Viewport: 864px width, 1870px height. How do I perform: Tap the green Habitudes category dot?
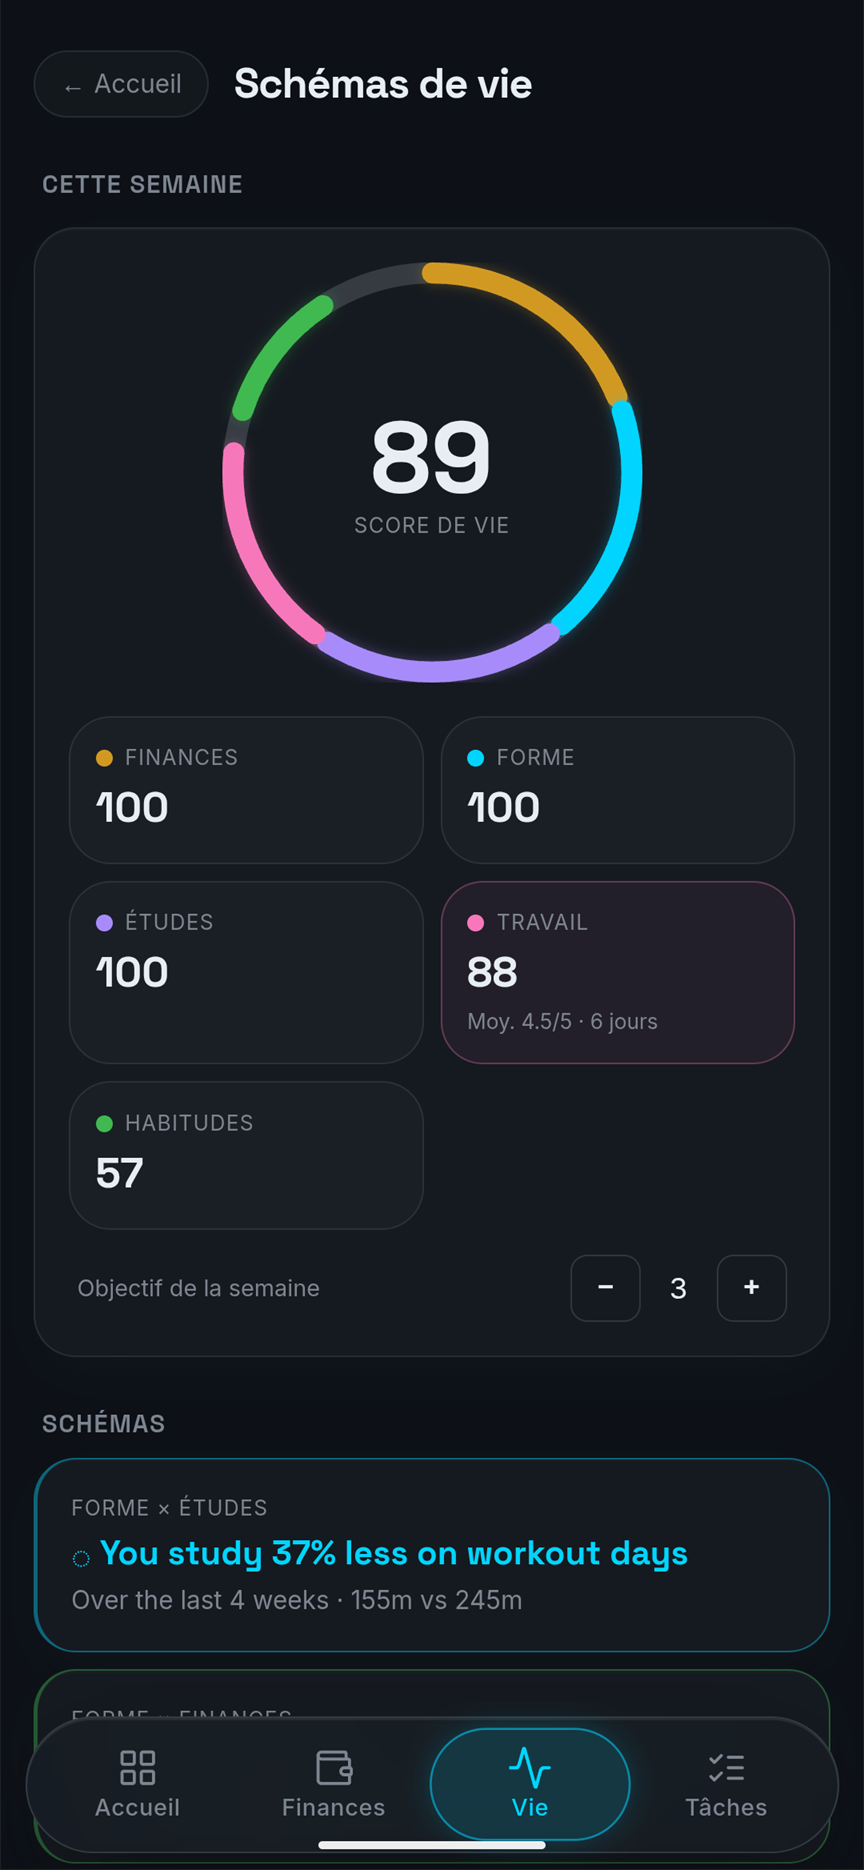104,1124
